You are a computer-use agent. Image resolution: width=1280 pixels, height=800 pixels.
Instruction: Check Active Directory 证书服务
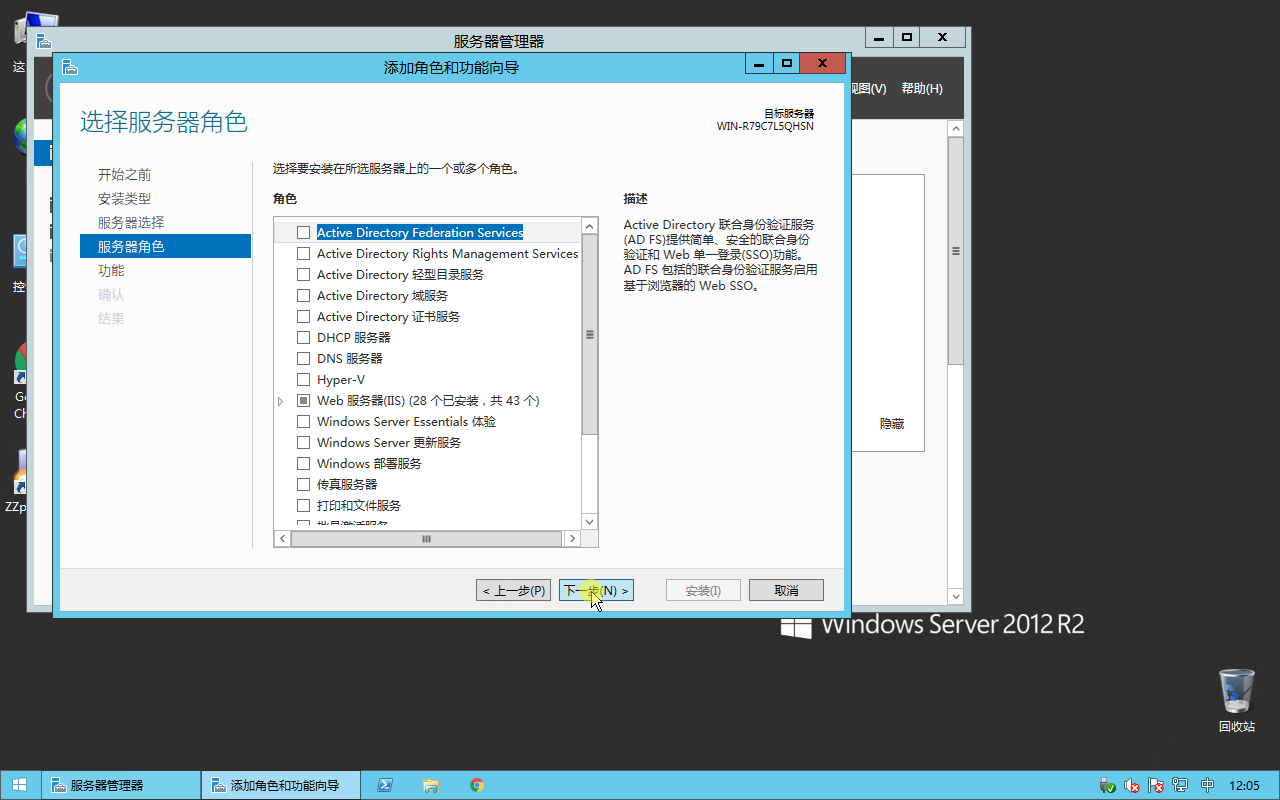pos(304,316)
